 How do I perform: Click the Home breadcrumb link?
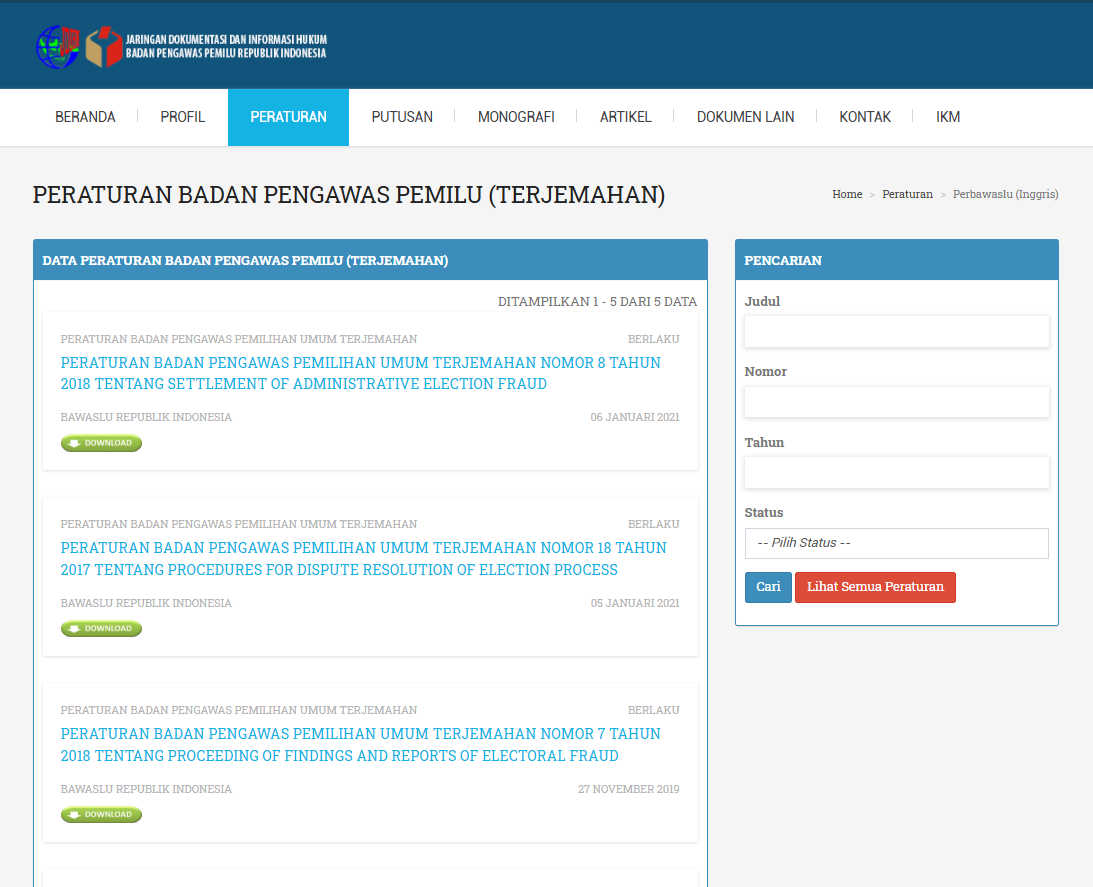[847, 194]
